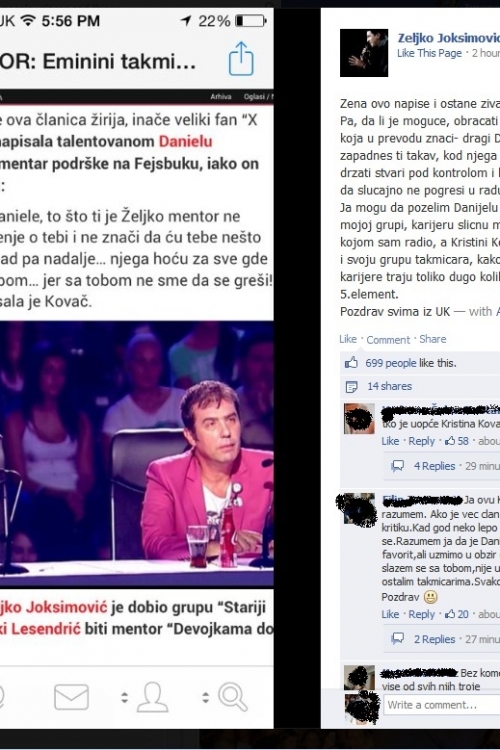Open the Arhiva menu item
The width and height of the screenshot is (500, 750).
[x=221, y=97]
